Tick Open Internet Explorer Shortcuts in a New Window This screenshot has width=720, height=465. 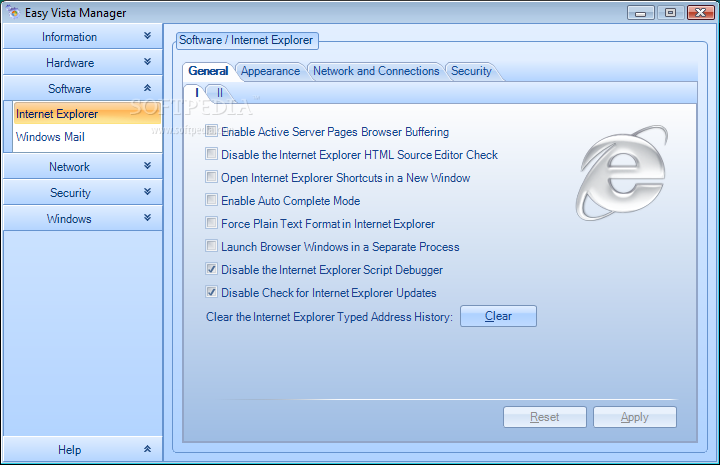211,177
